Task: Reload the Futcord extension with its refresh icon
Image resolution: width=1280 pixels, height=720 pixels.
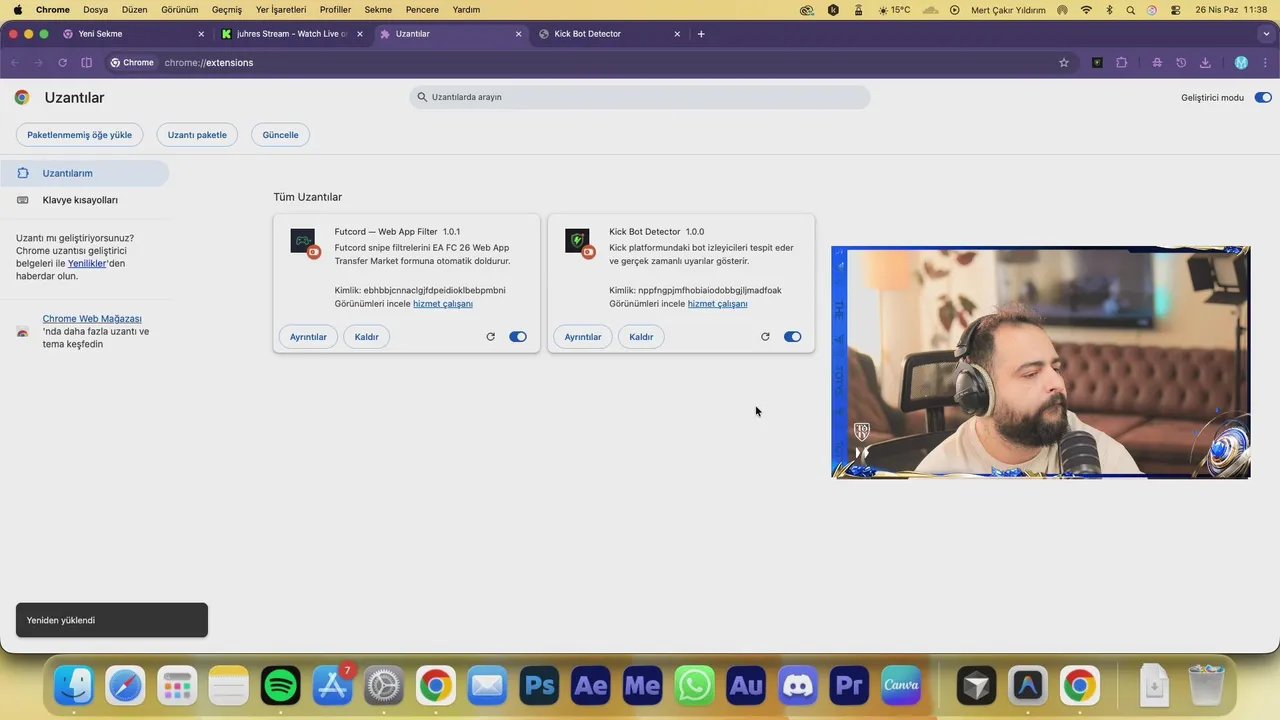Action: pyautogui.click(x=490, y=337)
